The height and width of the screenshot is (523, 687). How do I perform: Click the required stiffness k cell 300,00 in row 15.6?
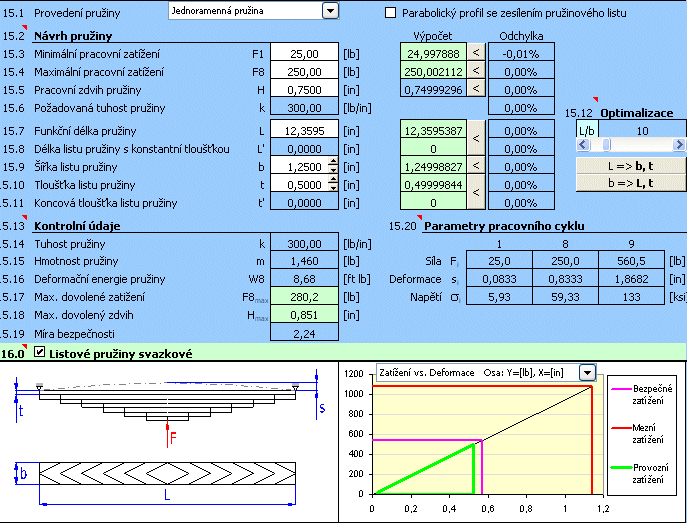click(304, 108)
